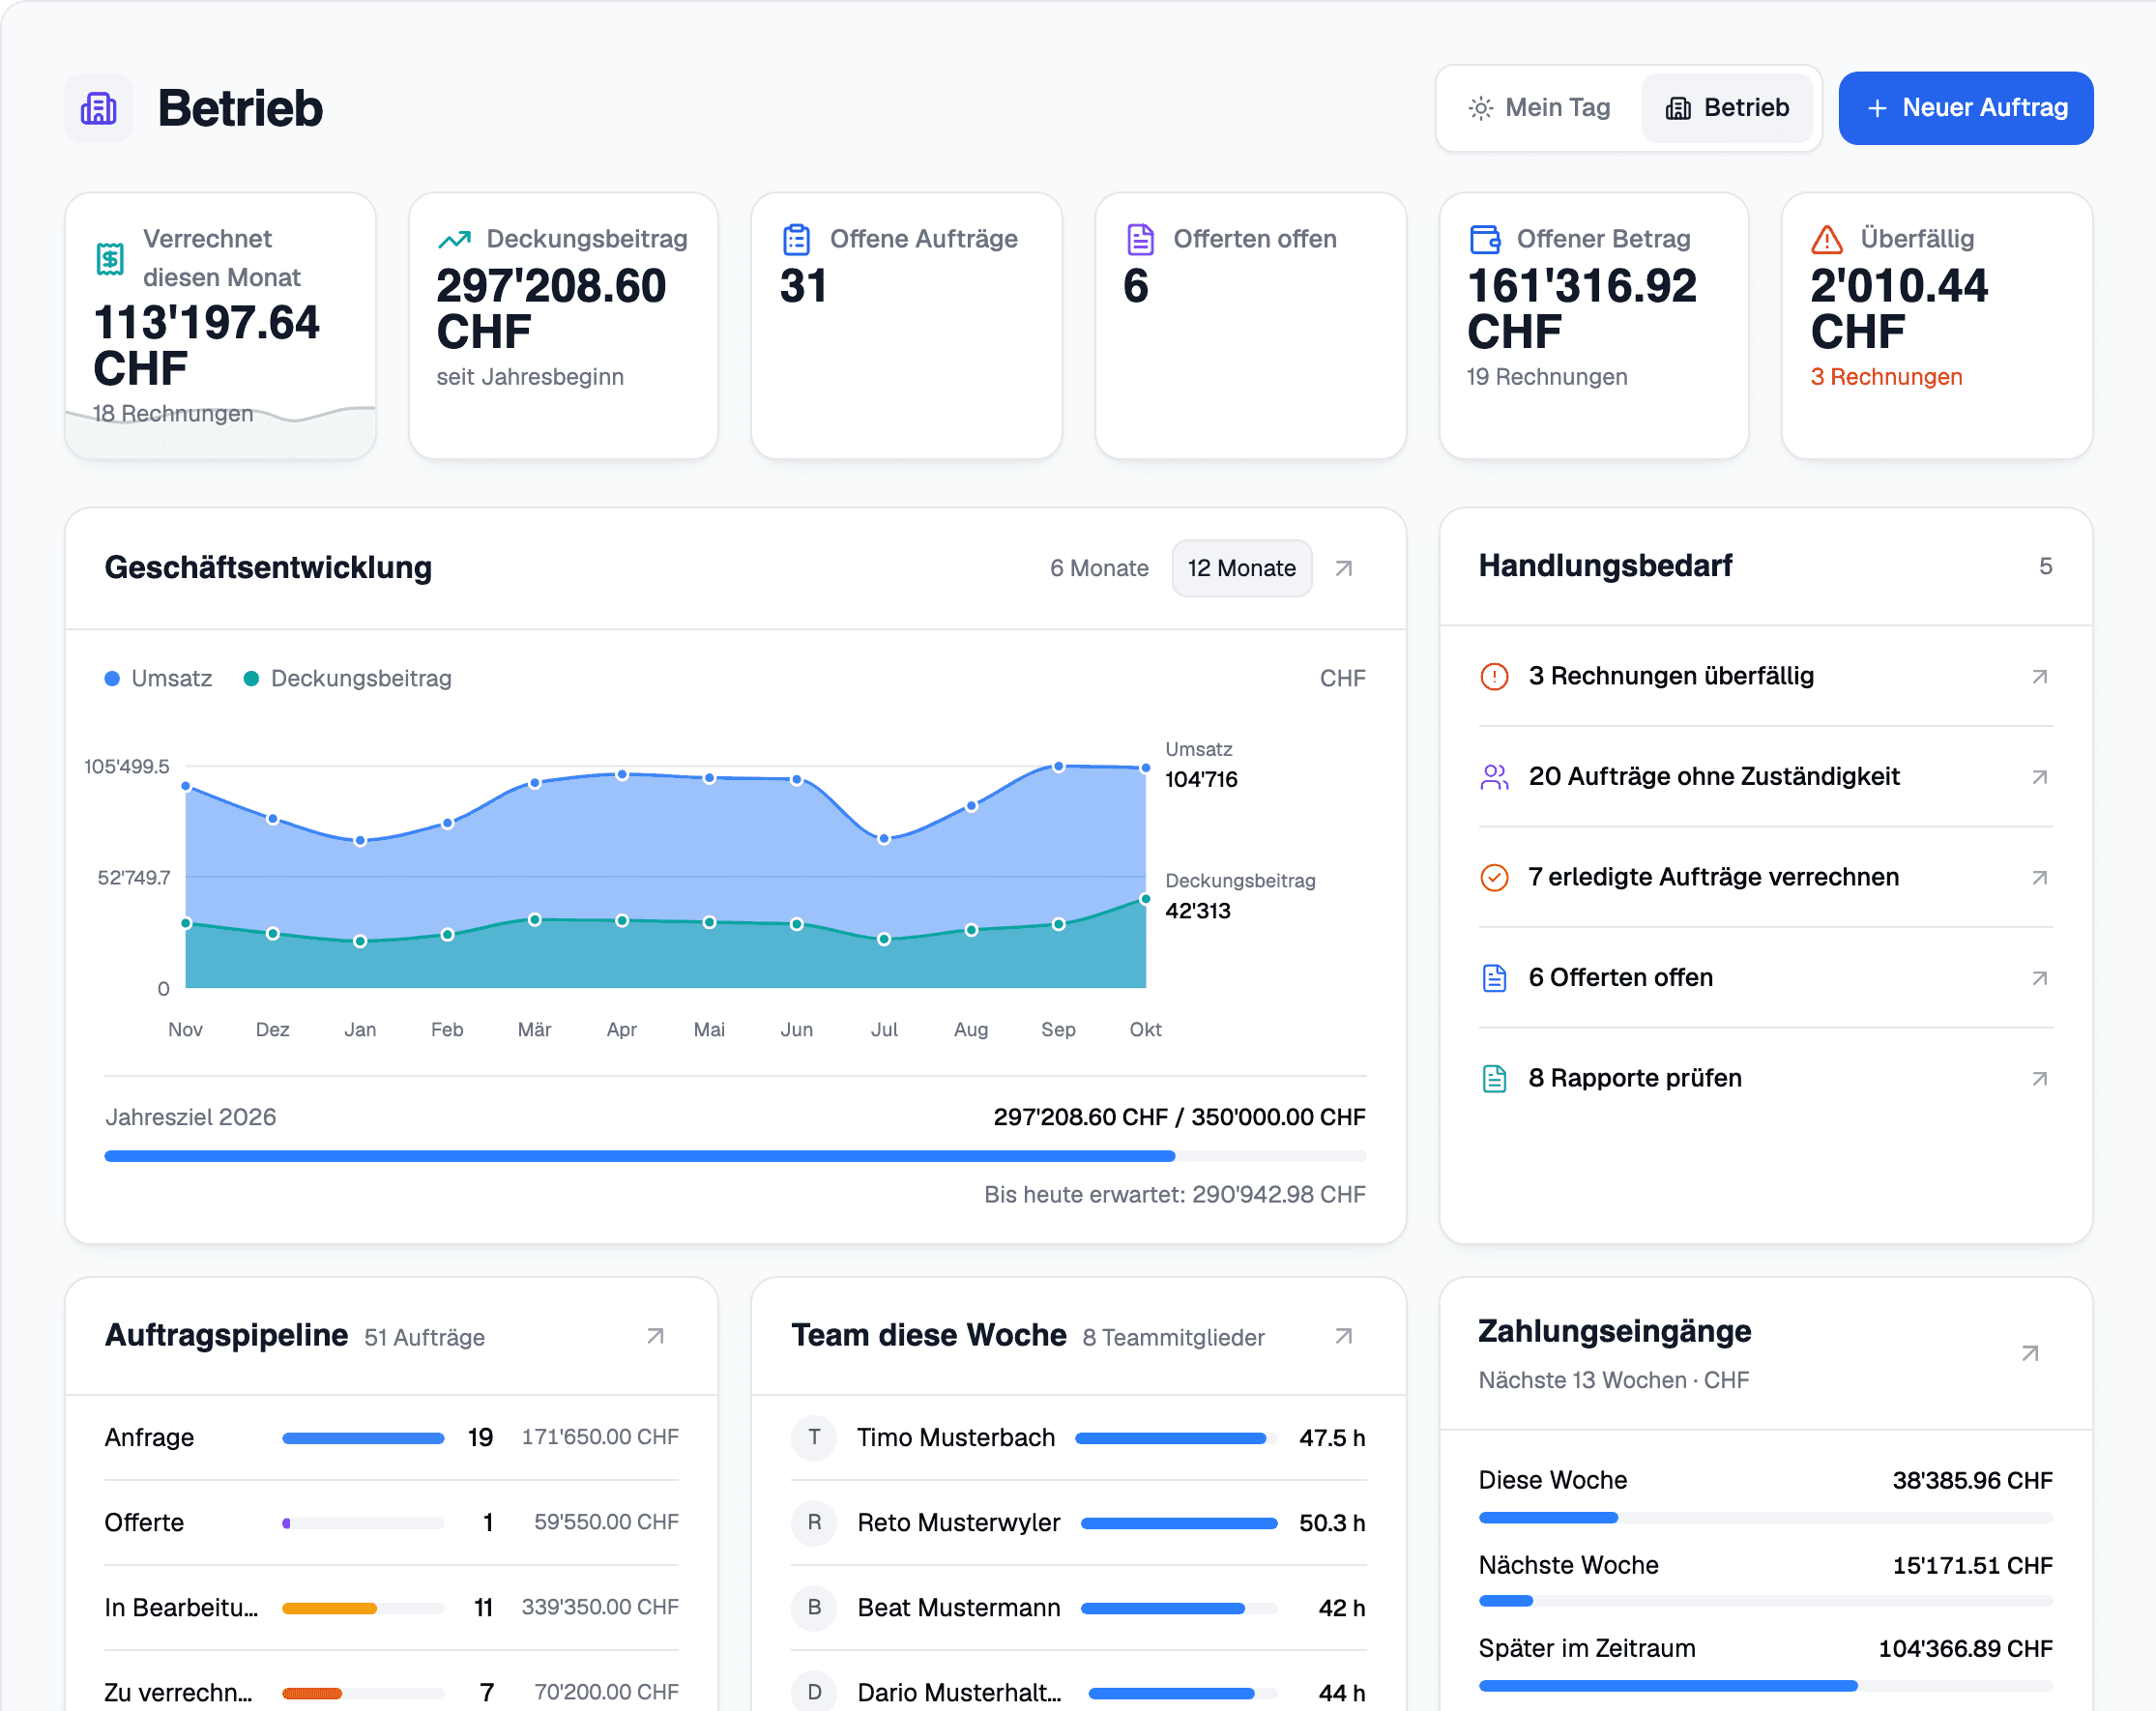2156x1711 pixels.
Task: Click the Handlungsbedarf count 5
Action: point(2045,566)
